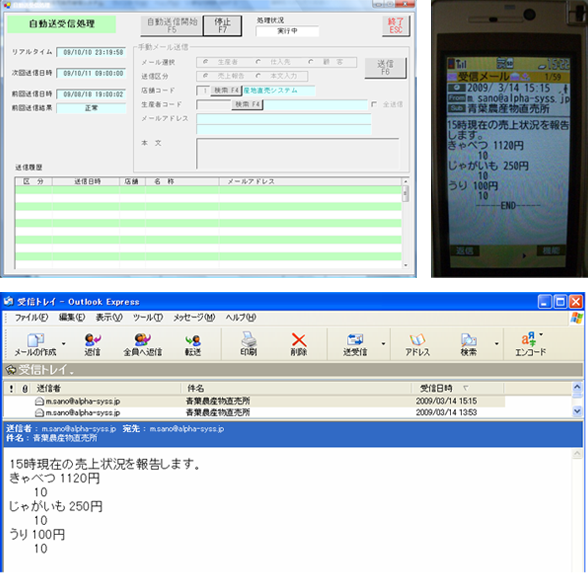Select the message received 2009/03/14 13:53
The image size is (588, 573).
[254, 412]
